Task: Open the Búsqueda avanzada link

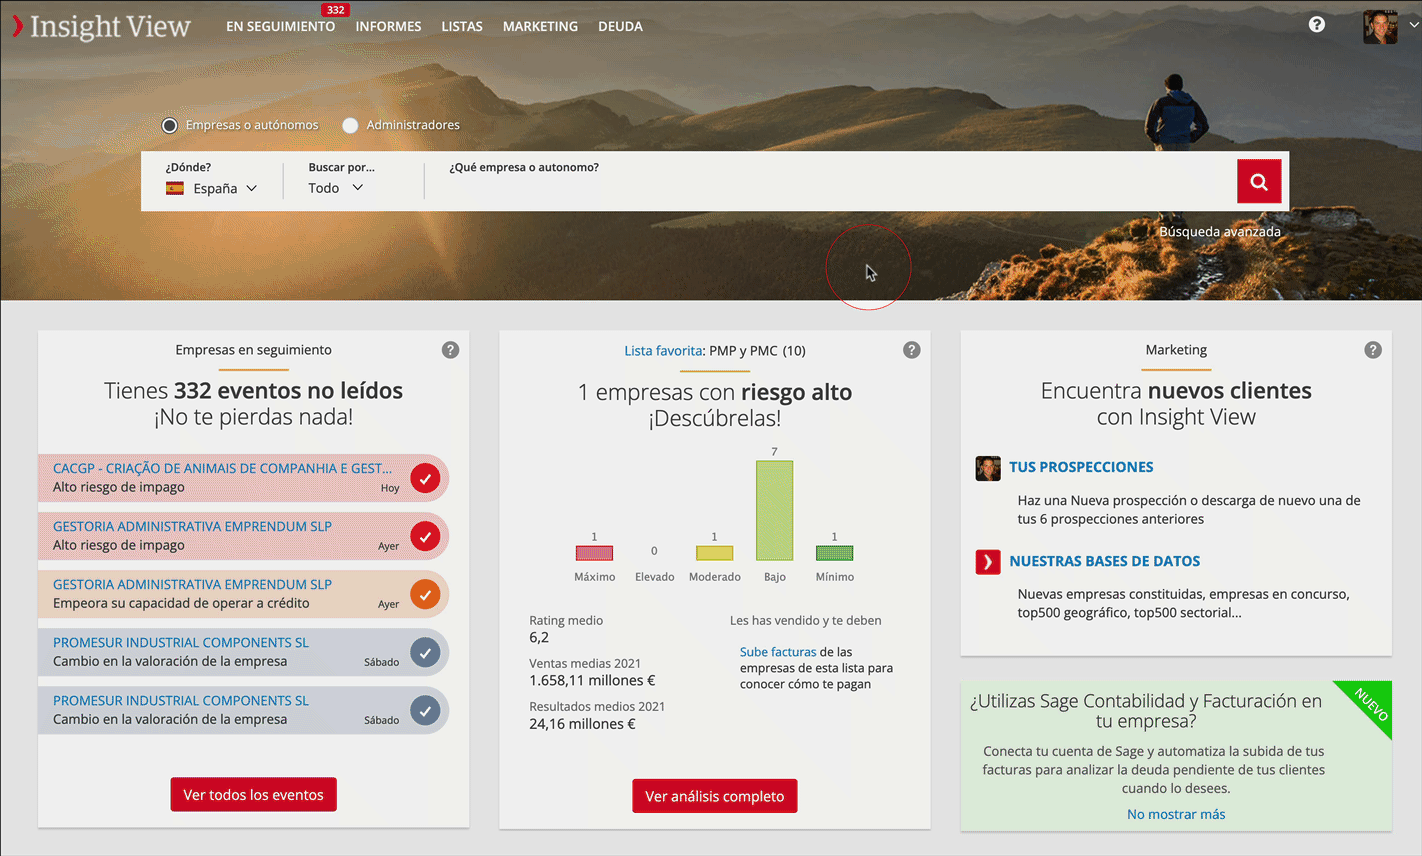Action: point(1220,231)
